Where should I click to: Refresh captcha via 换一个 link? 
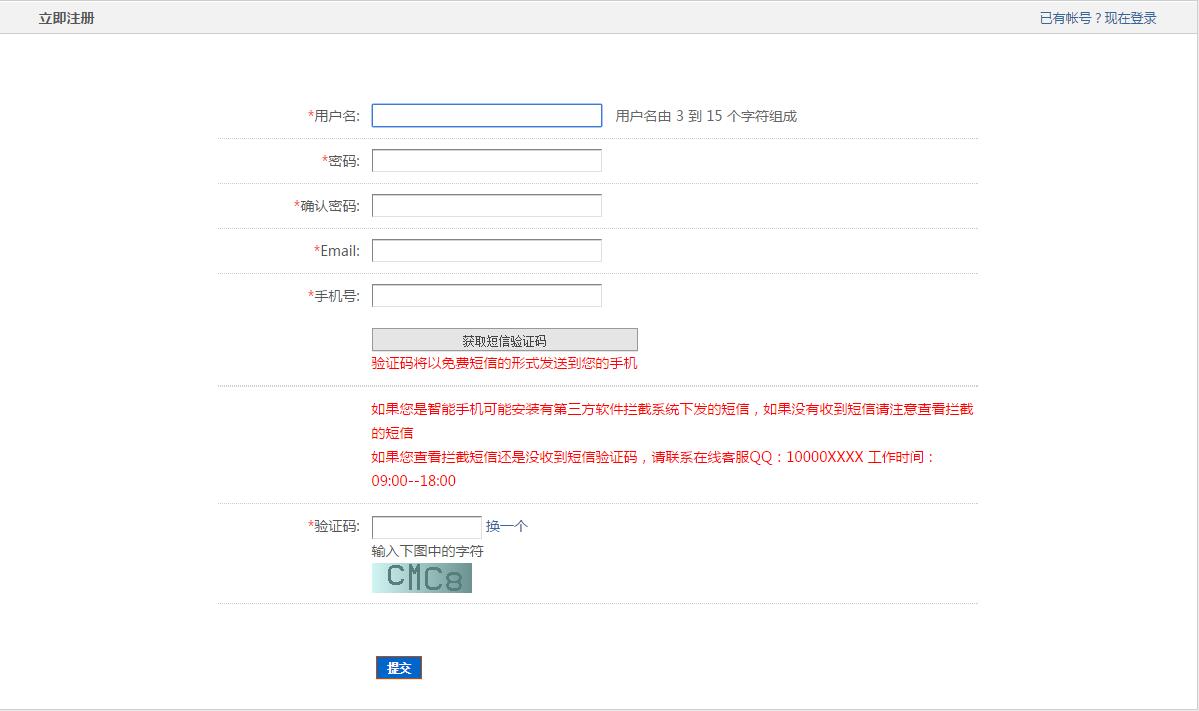point(506,527)
